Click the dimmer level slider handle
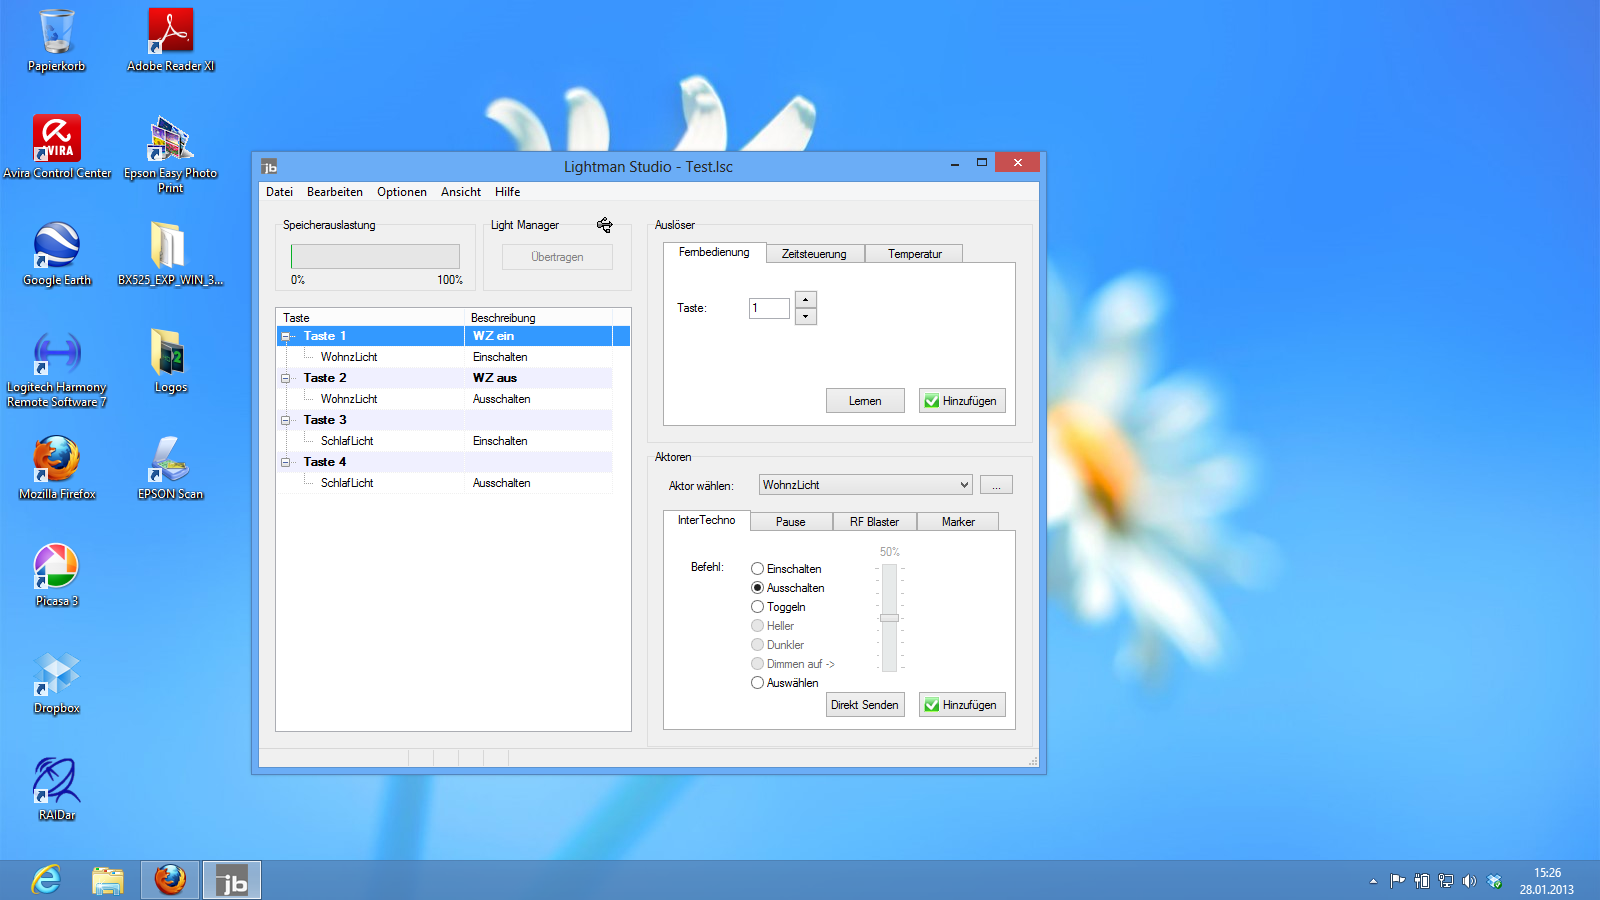1600x900 pixels. pos(889,618)
